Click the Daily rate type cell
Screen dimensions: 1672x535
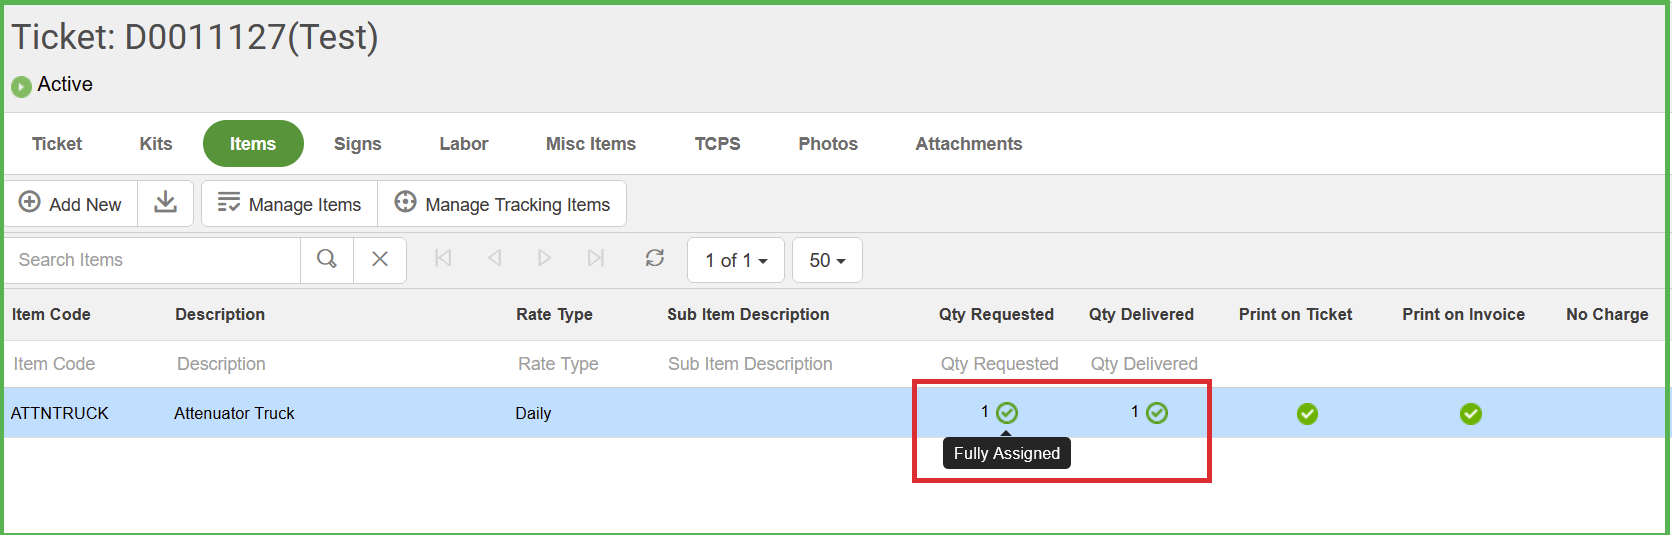(533, 413)
